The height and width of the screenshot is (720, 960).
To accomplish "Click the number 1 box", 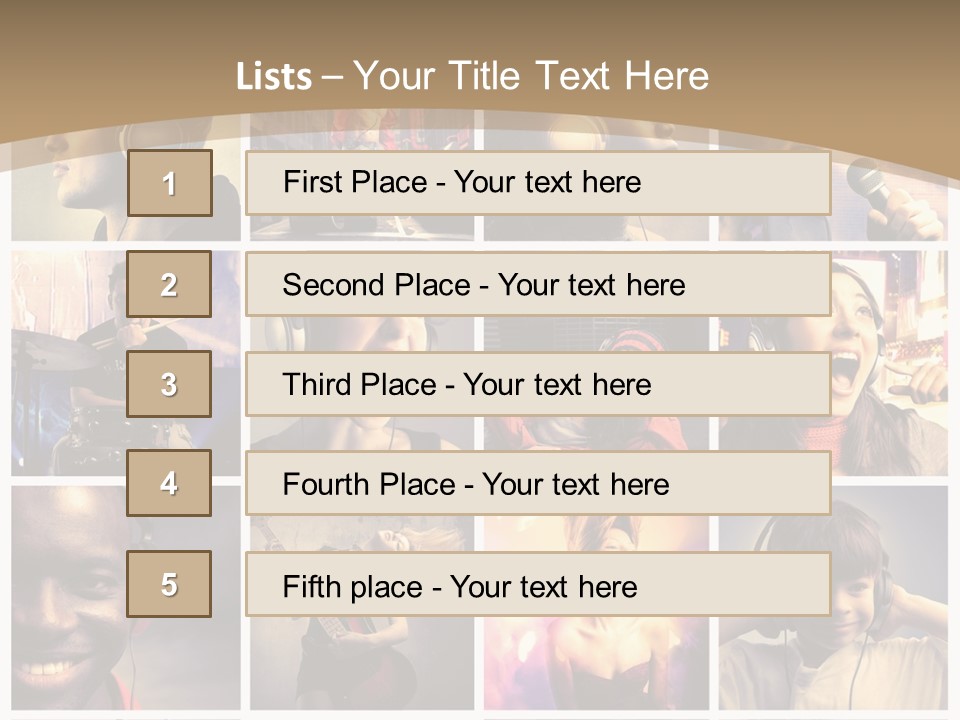I will tap(170, 183).
